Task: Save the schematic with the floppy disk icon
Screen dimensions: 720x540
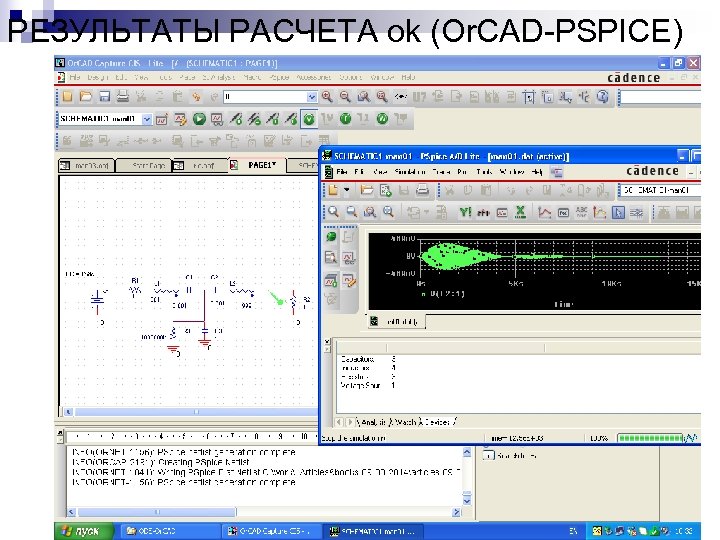Action: (x=105, y=96)
